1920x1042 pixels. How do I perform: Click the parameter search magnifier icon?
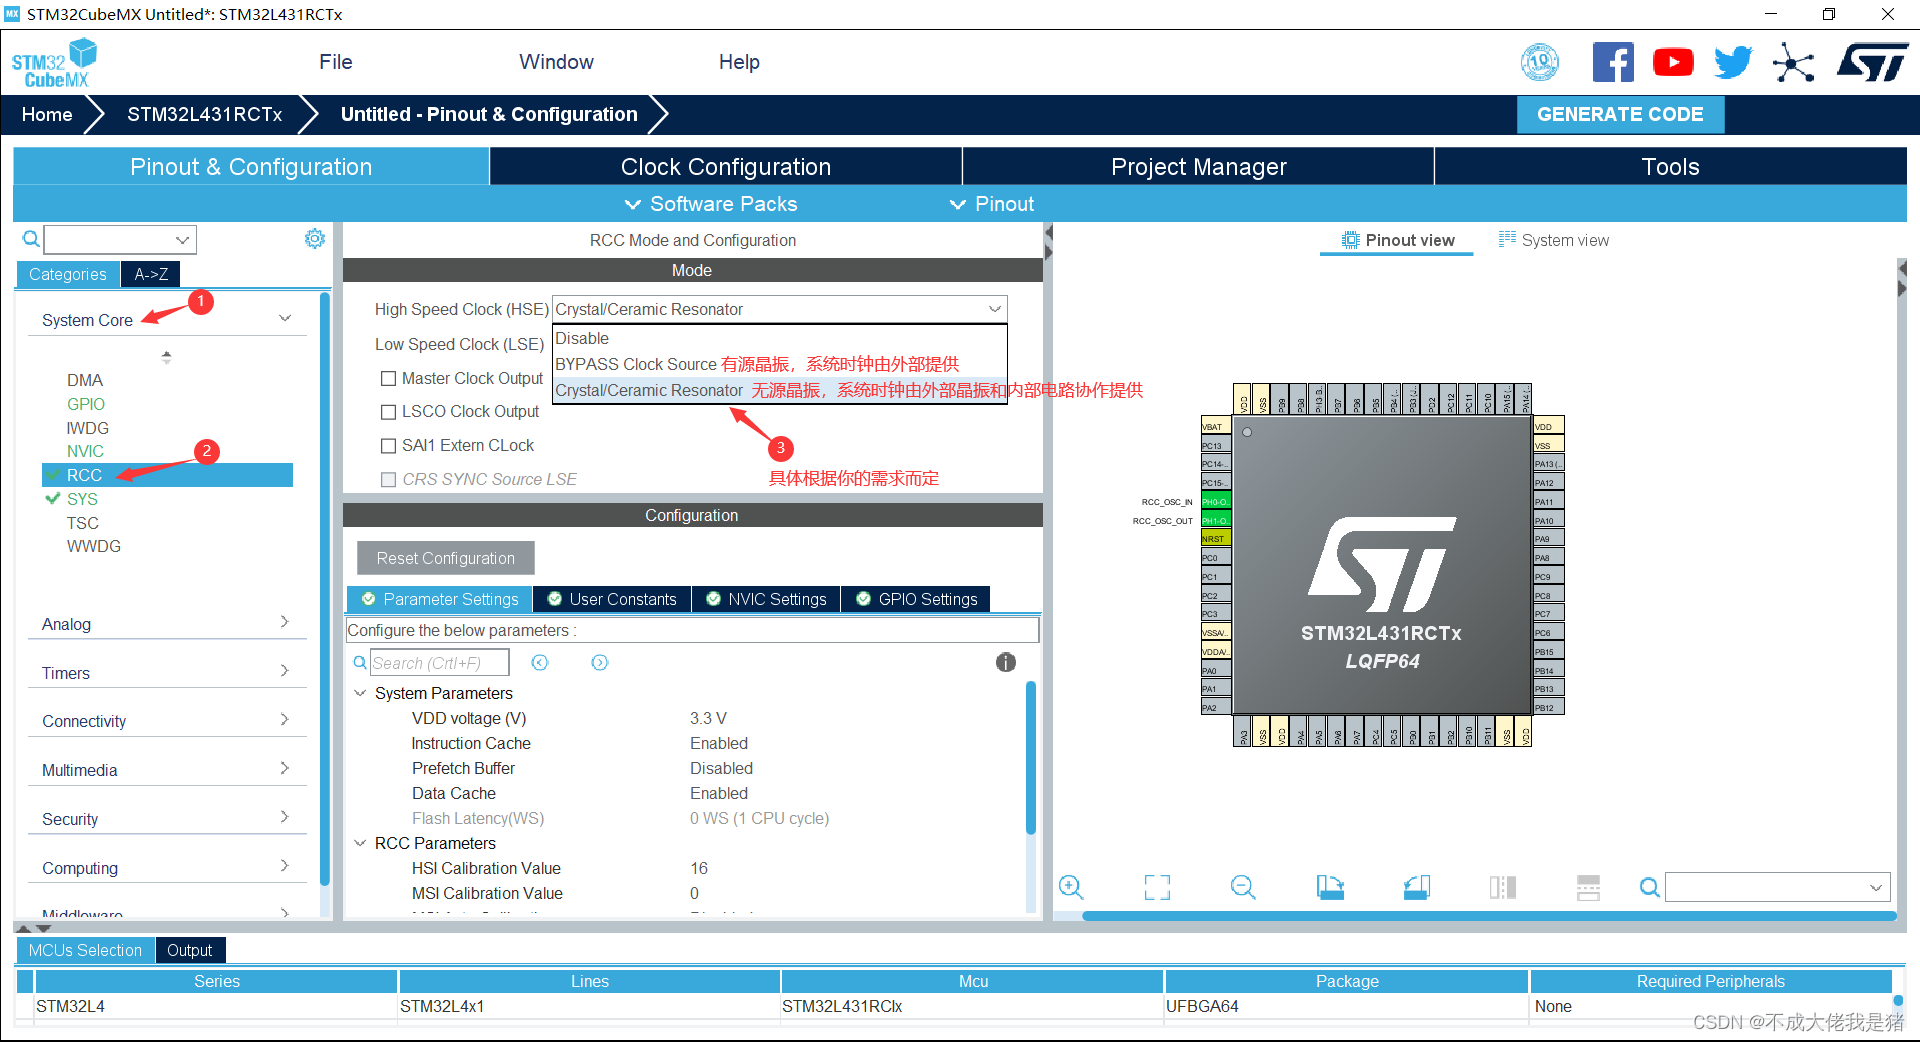(x=360, y=662)
